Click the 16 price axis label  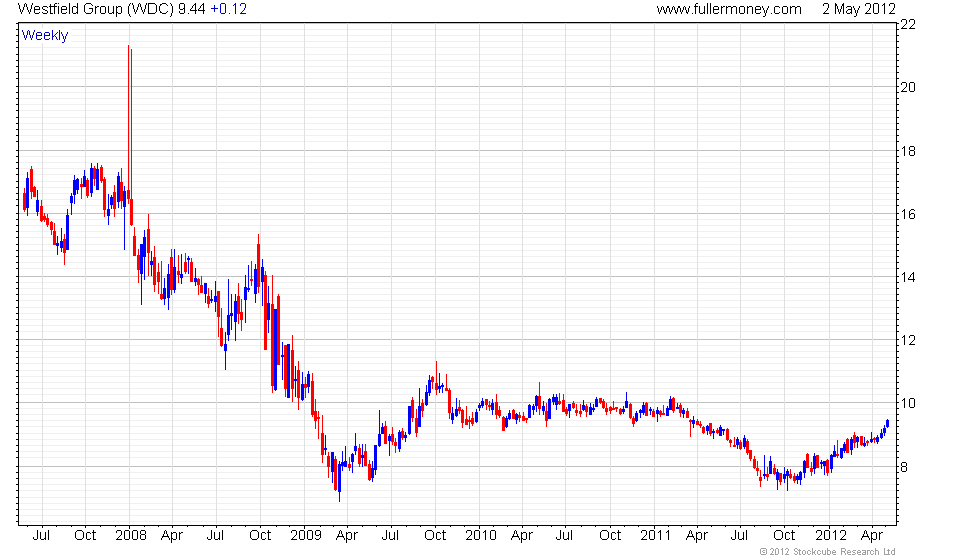[908, 214]
